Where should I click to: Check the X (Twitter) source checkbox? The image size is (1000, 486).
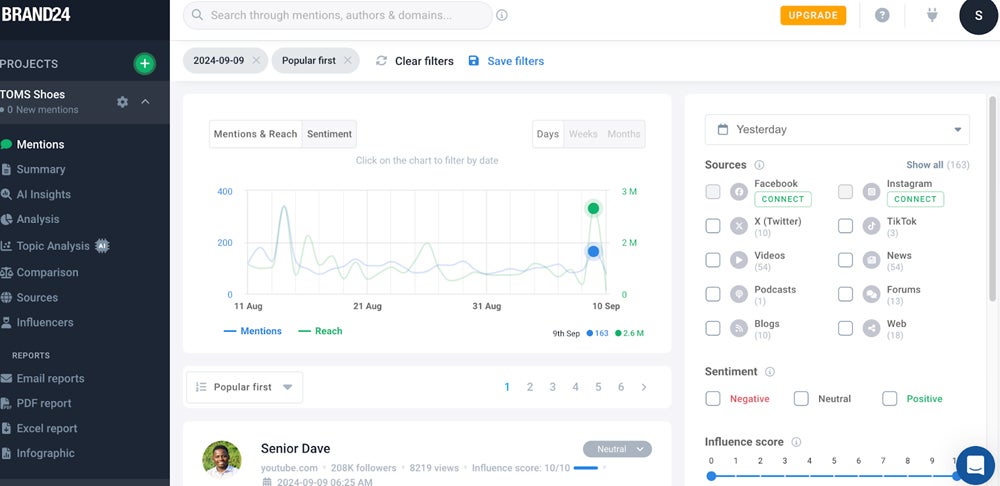tap(712, 226)
